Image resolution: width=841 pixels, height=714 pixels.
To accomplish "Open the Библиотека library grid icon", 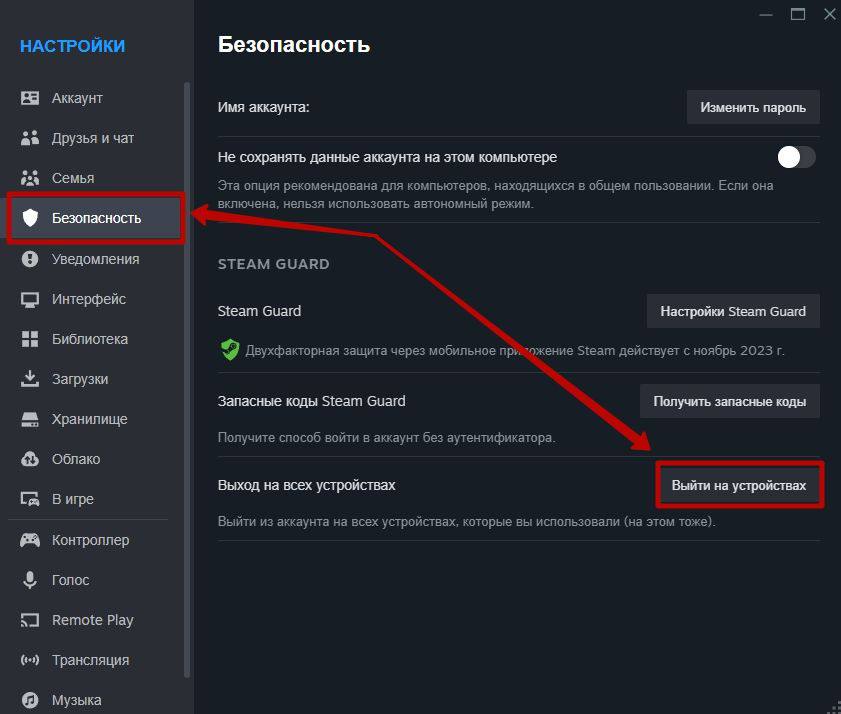I will coord(31,339).
